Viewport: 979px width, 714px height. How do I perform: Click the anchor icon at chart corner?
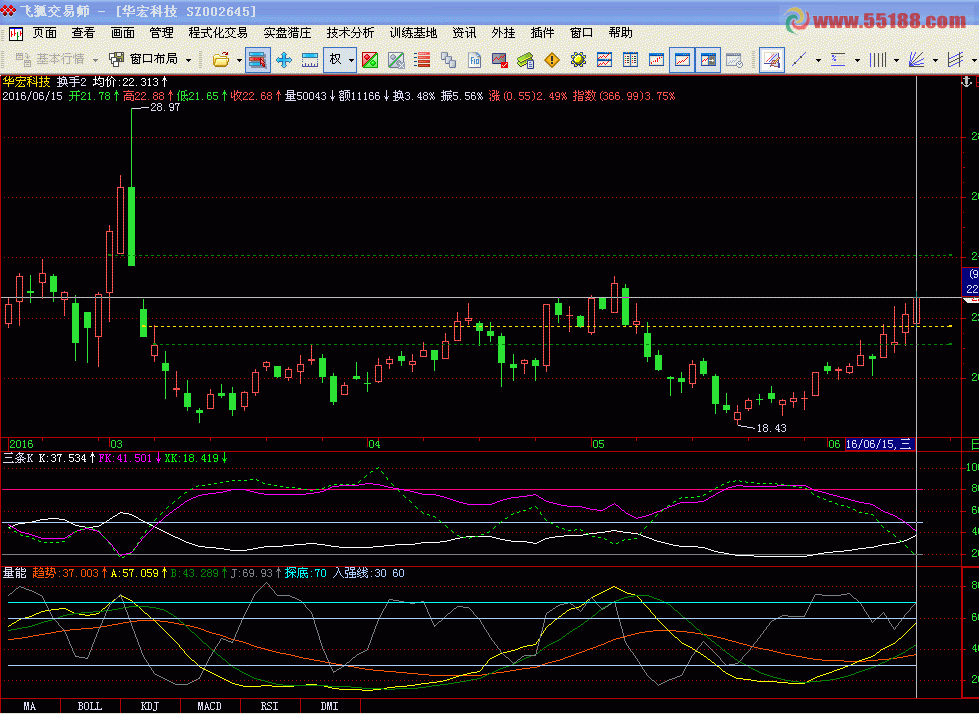pyautogui.click(x=966, y=82)
